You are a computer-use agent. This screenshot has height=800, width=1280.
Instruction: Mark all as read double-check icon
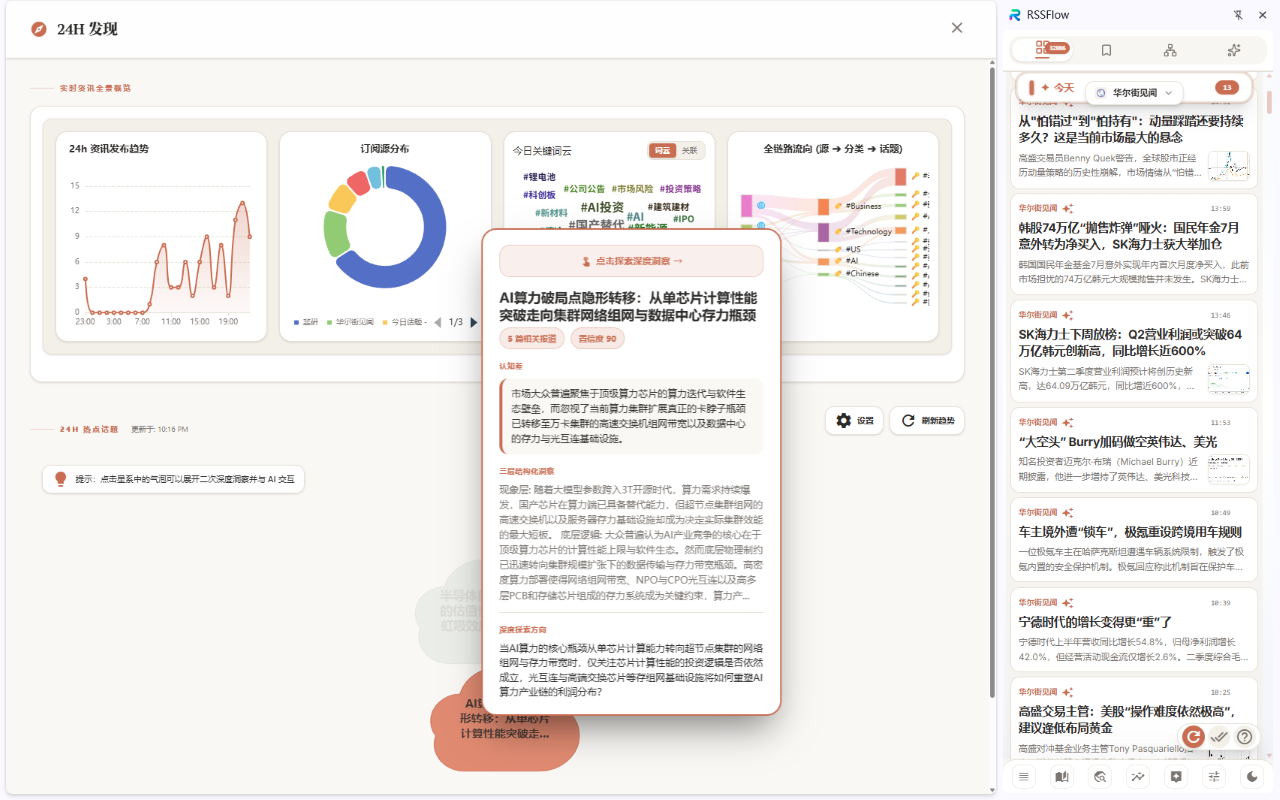pyautogui.click(x=1219, y=736)
